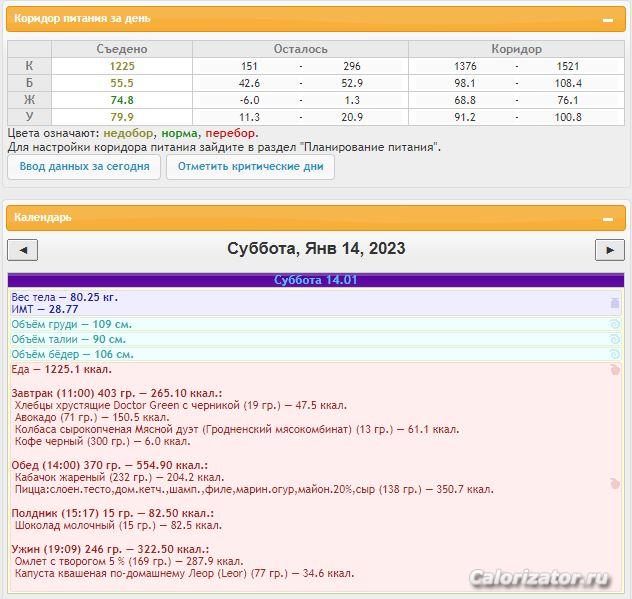Click the body weight scale icon
This screenshot has height=599, width=632.
pos(615,302)
